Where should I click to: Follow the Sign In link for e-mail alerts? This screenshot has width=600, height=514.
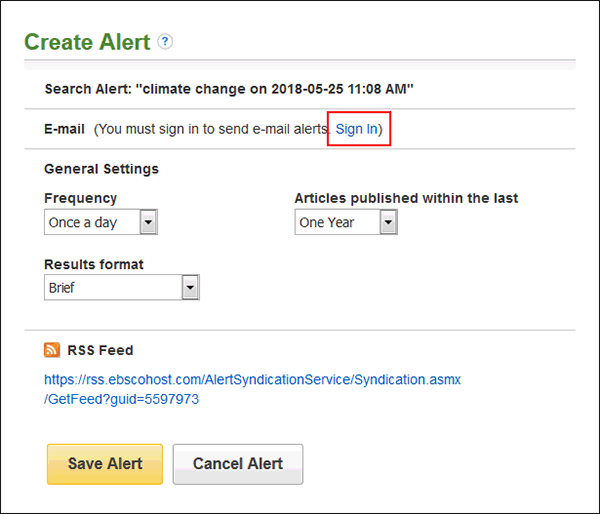coord(357,129)
